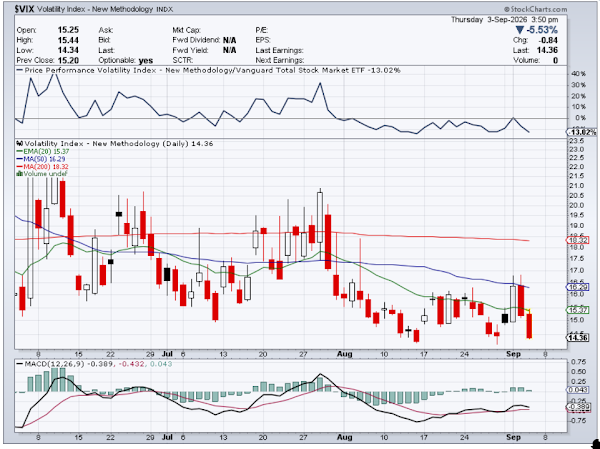Click the green 15.37 EMA(20) axis tag

point(580,310)
